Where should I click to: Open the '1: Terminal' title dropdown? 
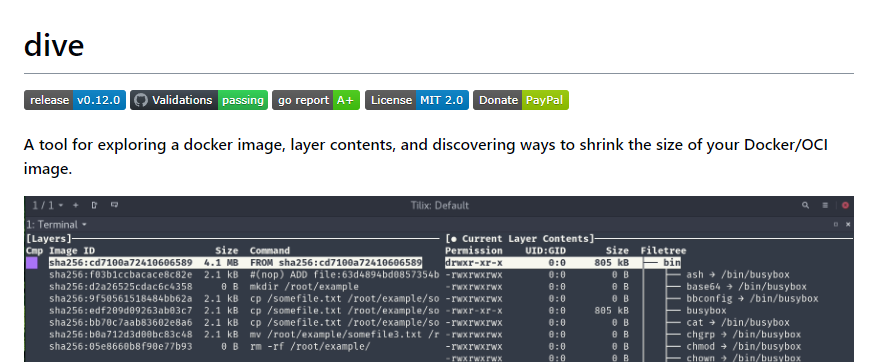pyautogui.click(x=56, y=224)
